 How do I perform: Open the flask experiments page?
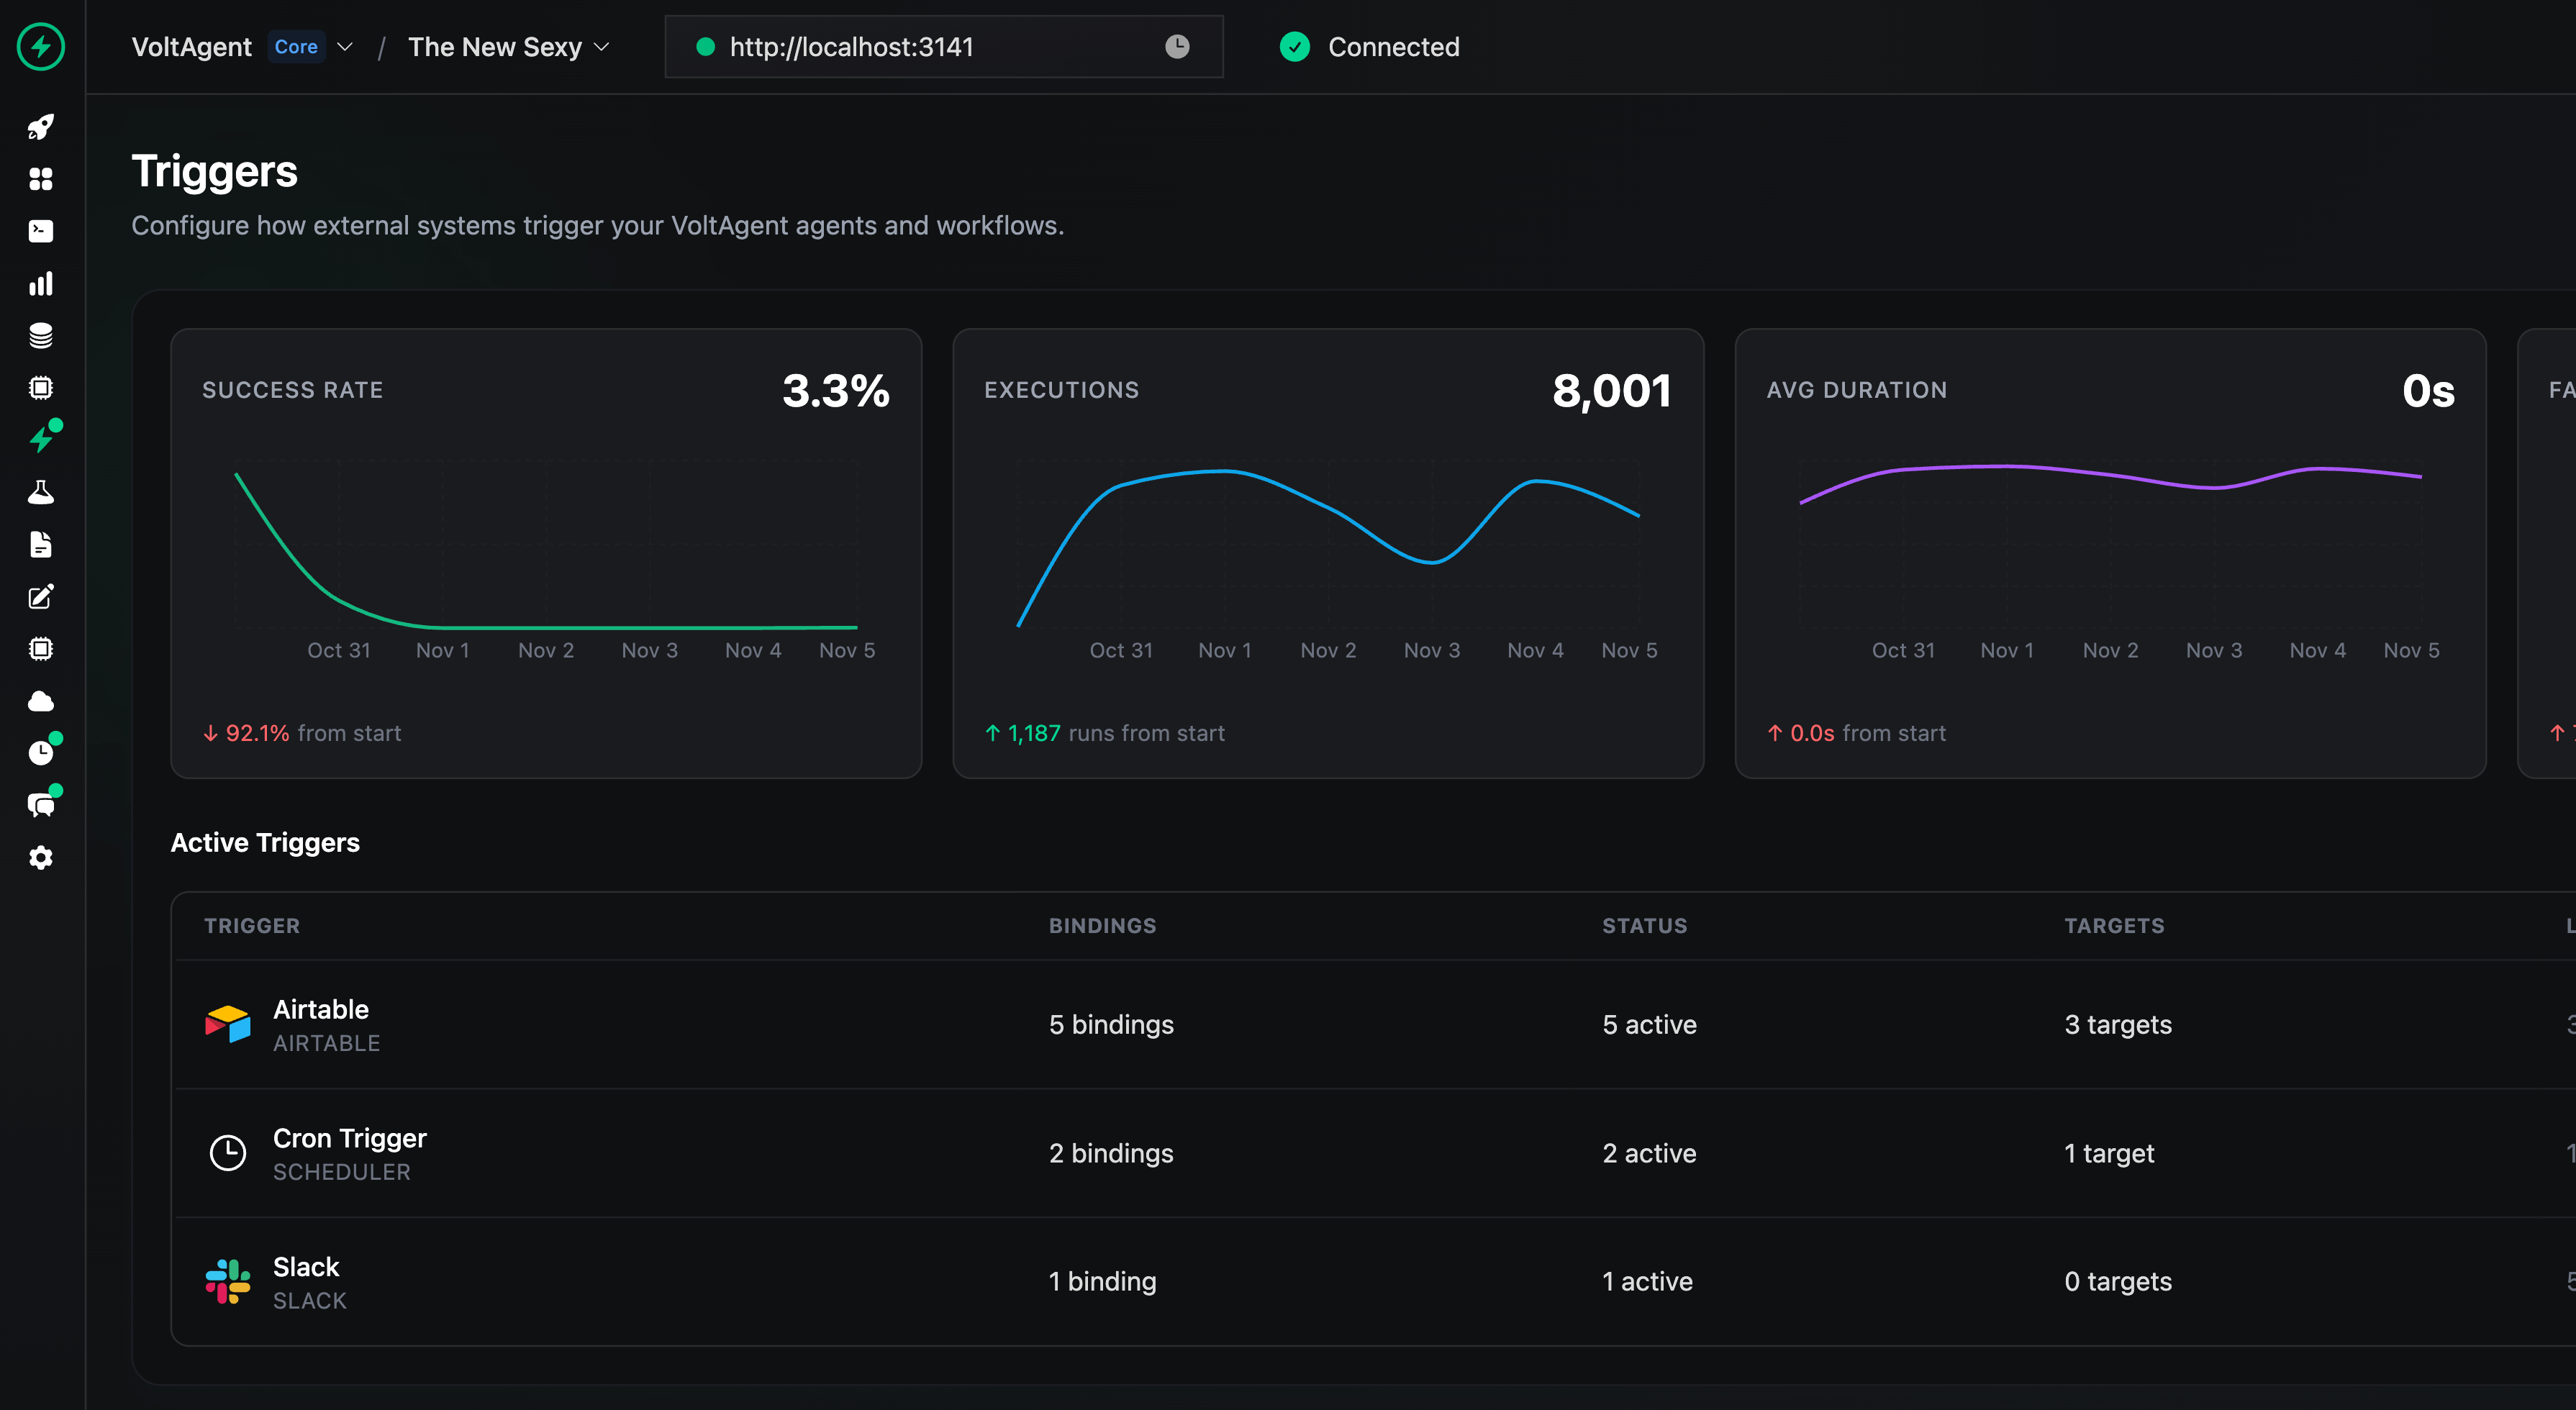point(41,491)
